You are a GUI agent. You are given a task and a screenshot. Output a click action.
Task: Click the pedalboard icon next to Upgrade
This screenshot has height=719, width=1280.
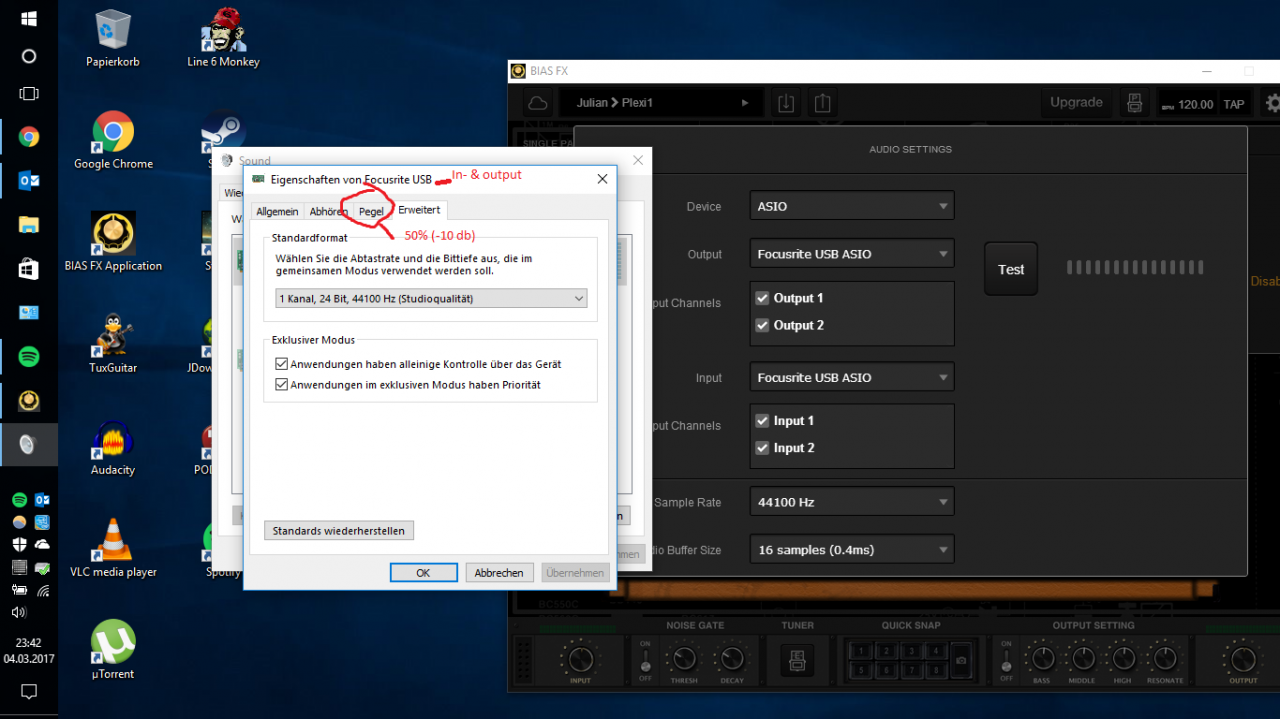pos(1134,103)
